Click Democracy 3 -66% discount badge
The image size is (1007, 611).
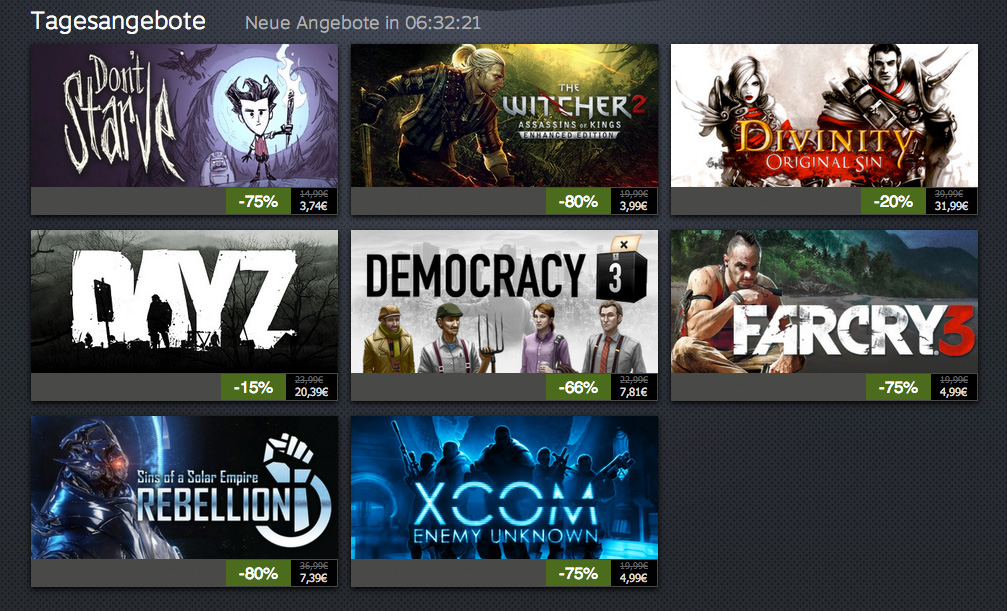pyautogui.click(x=578, y=387)
